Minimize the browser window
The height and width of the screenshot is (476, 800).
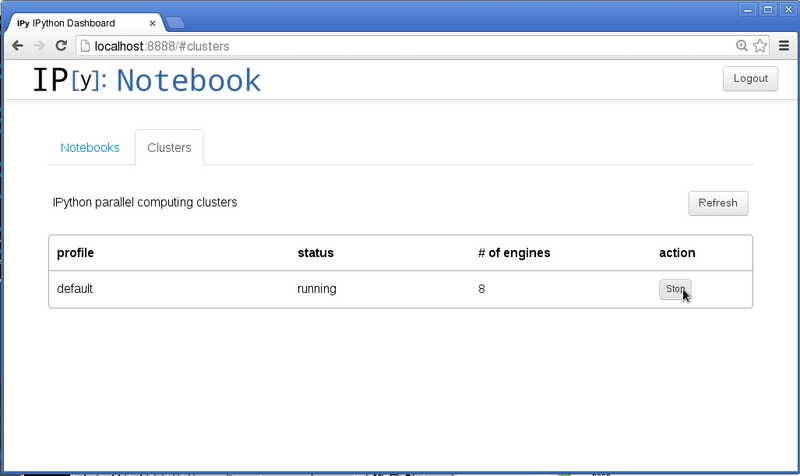(747, 10)
